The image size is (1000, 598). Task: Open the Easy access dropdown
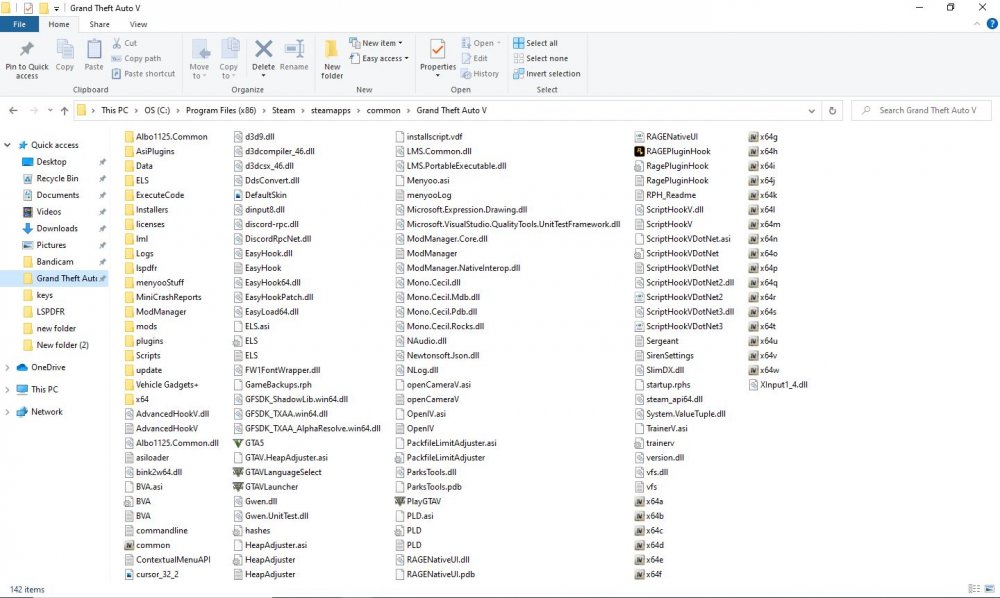[x=379, y=58]
